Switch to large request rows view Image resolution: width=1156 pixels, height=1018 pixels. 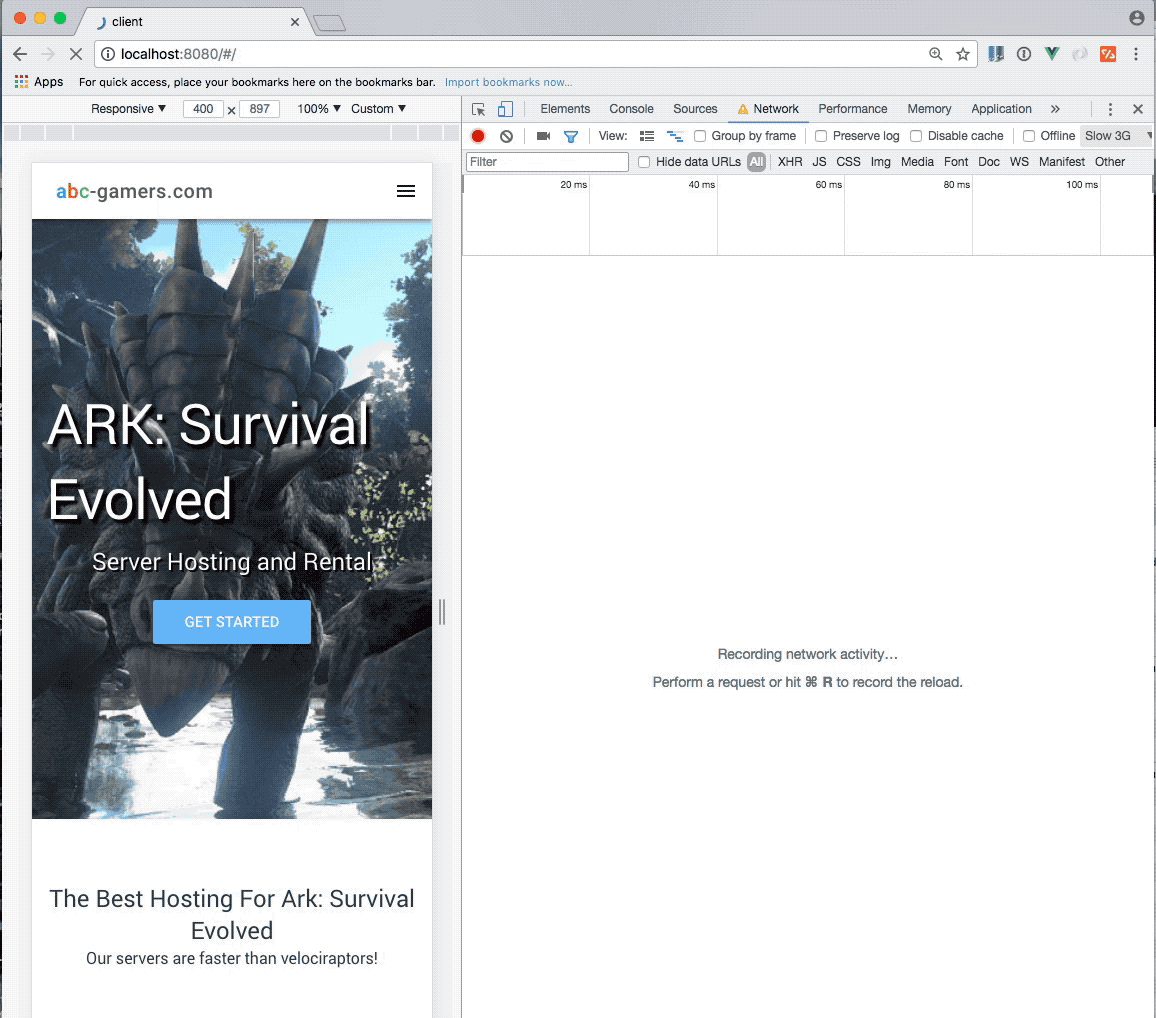tap(647, 136)
